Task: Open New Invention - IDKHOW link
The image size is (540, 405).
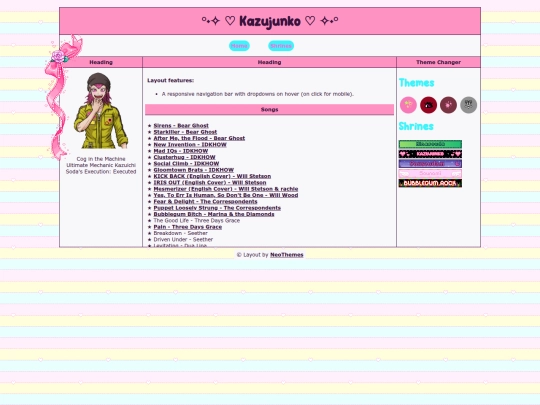Action: 190,145
